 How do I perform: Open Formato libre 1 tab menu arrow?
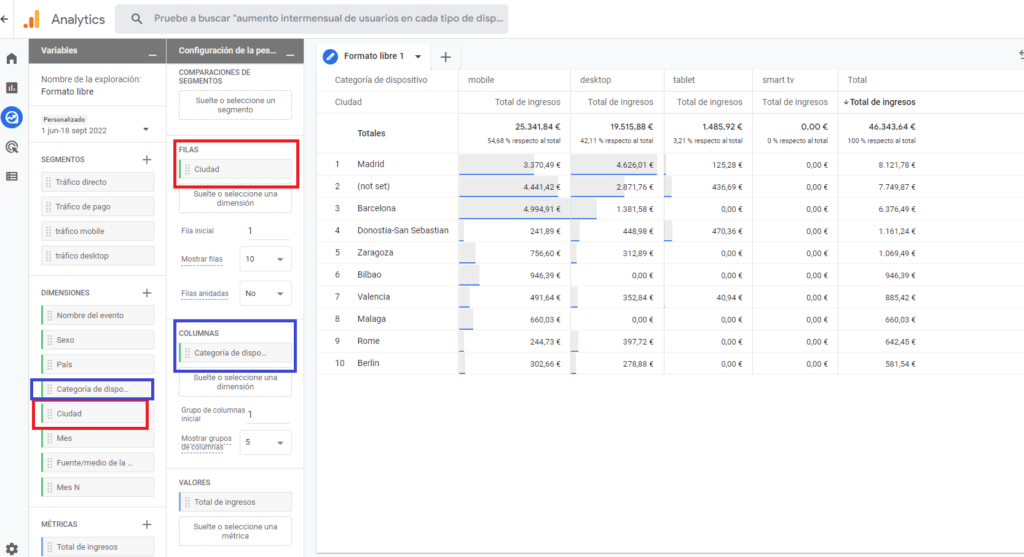tap(418, 57)
